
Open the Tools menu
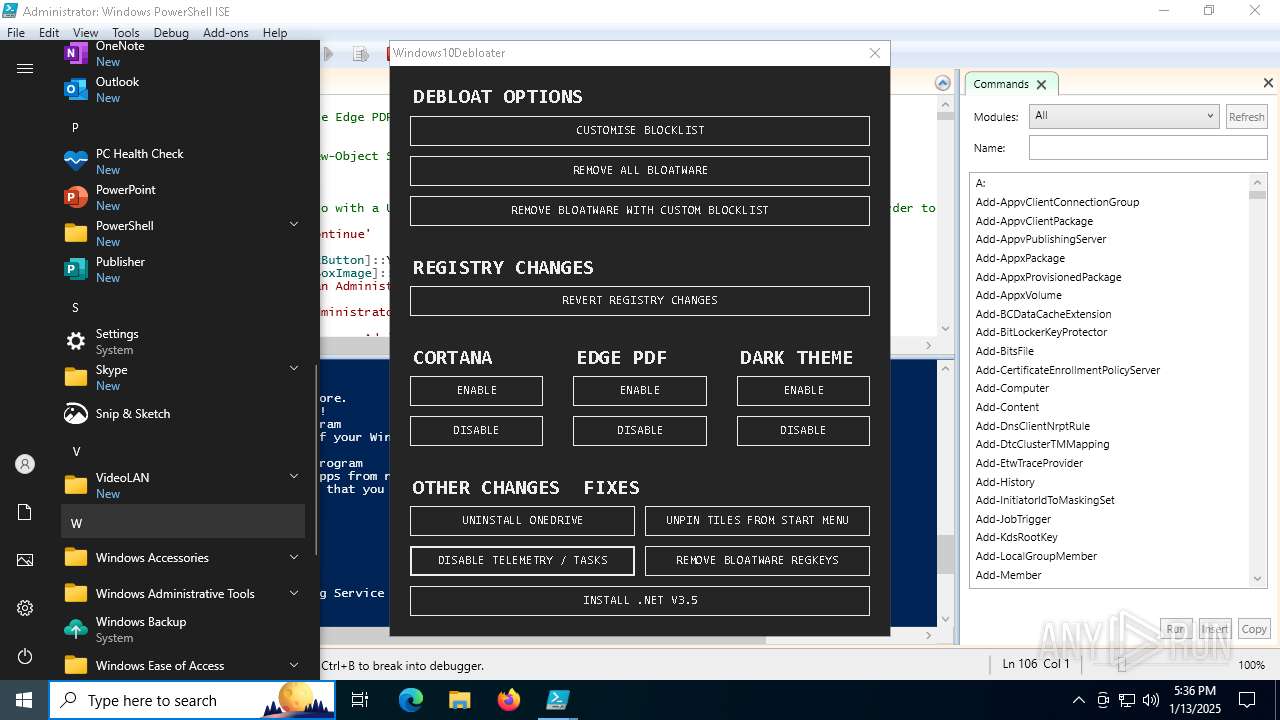(x=126, y=33)
